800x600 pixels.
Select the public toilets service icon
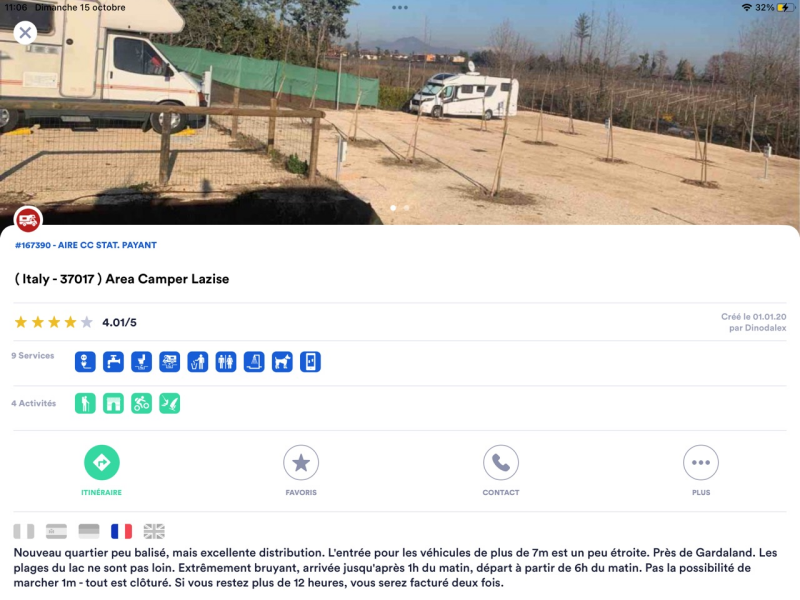[226, 362]
